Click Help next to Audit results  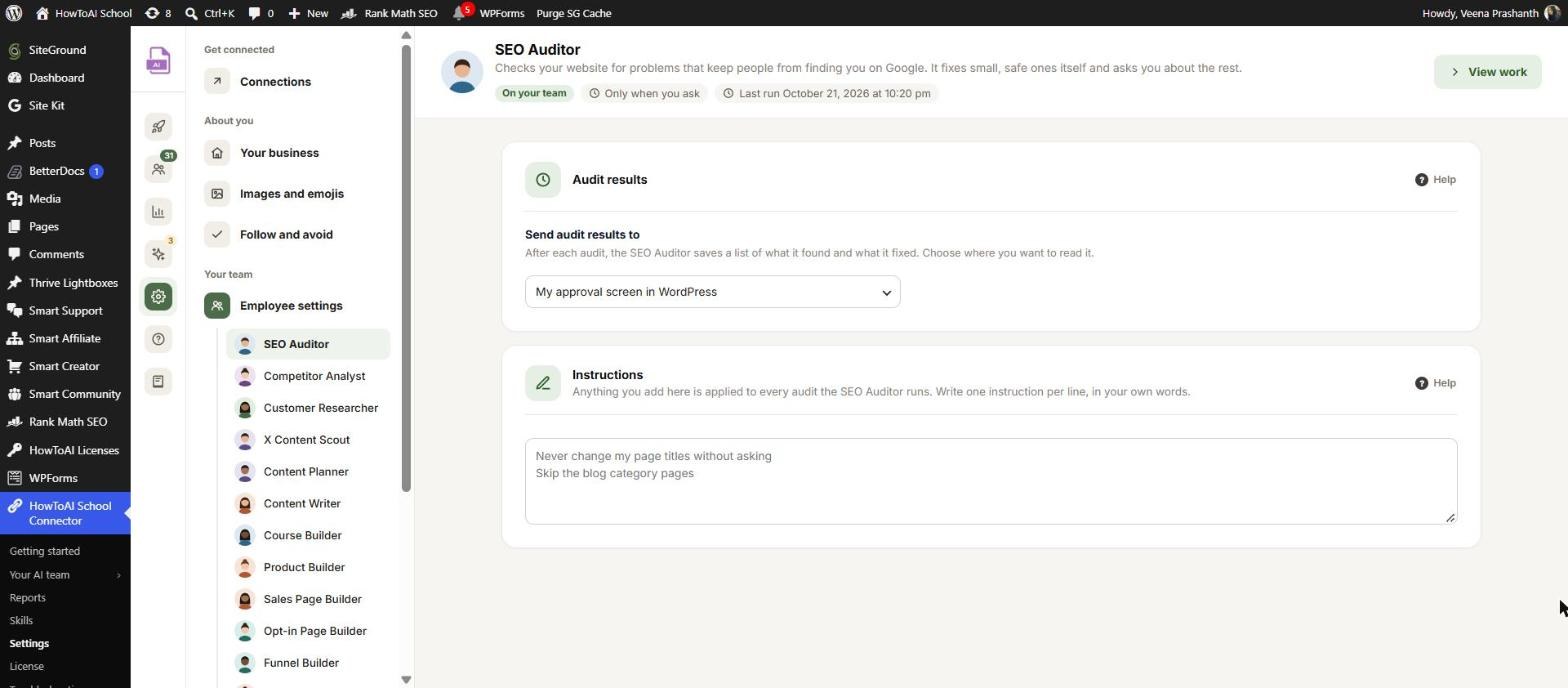(x=1435, y=180)
